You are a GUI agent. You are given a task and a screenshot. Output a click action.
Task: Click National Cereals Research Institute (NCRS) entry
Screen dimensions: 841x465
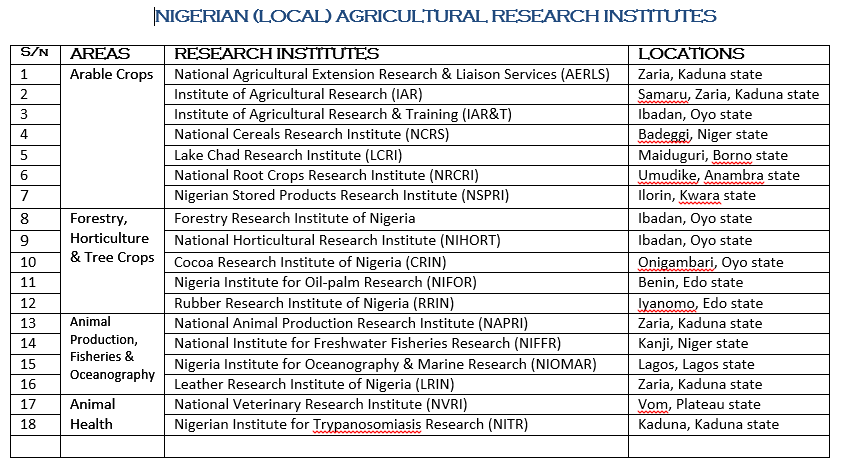(312, 135)
